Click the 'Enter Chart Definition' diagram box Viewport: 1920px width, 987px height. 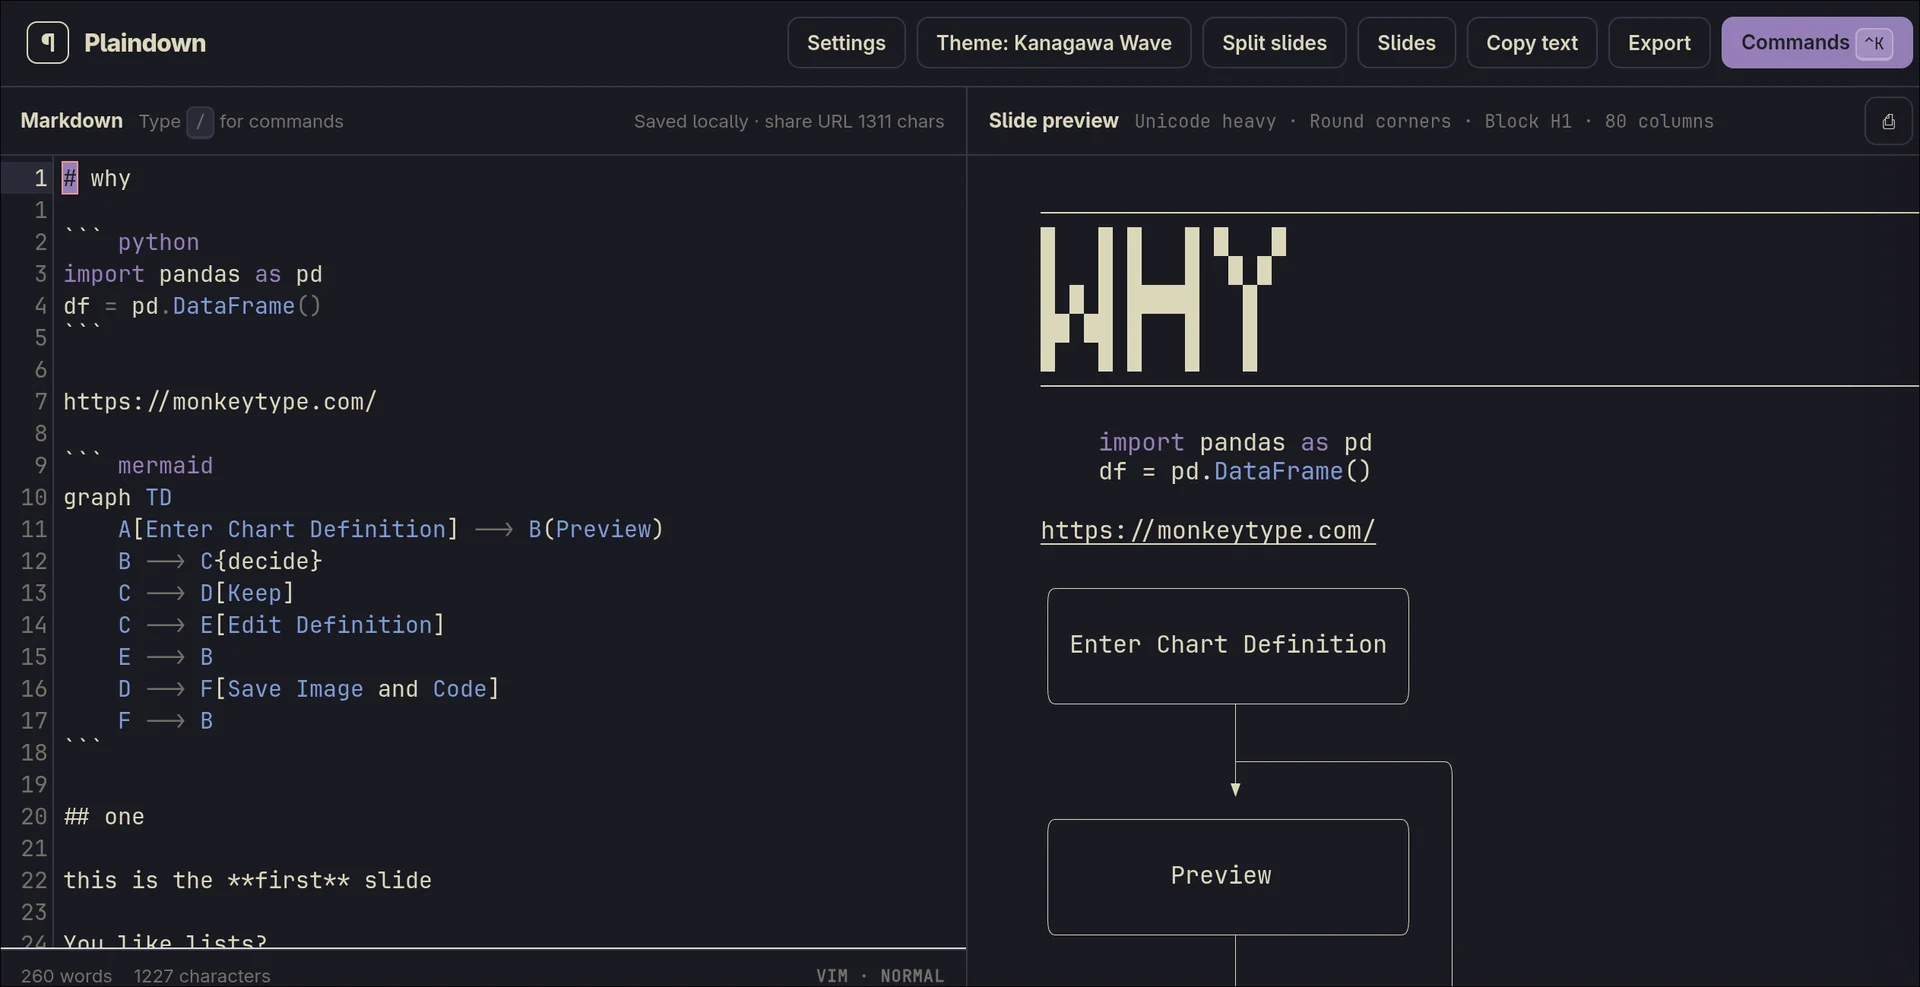click(x=1228, y=646)
